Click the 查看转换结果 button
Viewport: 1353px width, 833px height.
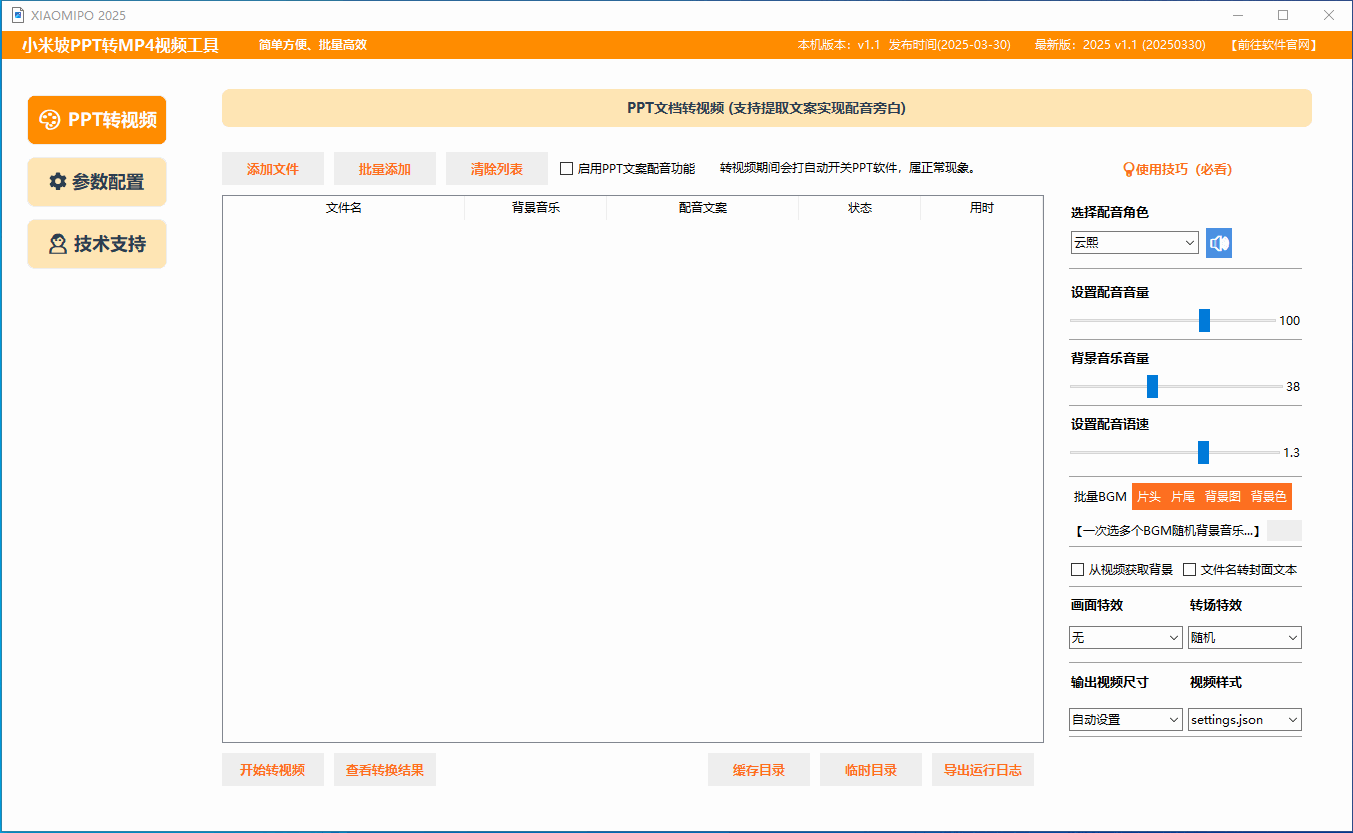(x=385, y=770)
